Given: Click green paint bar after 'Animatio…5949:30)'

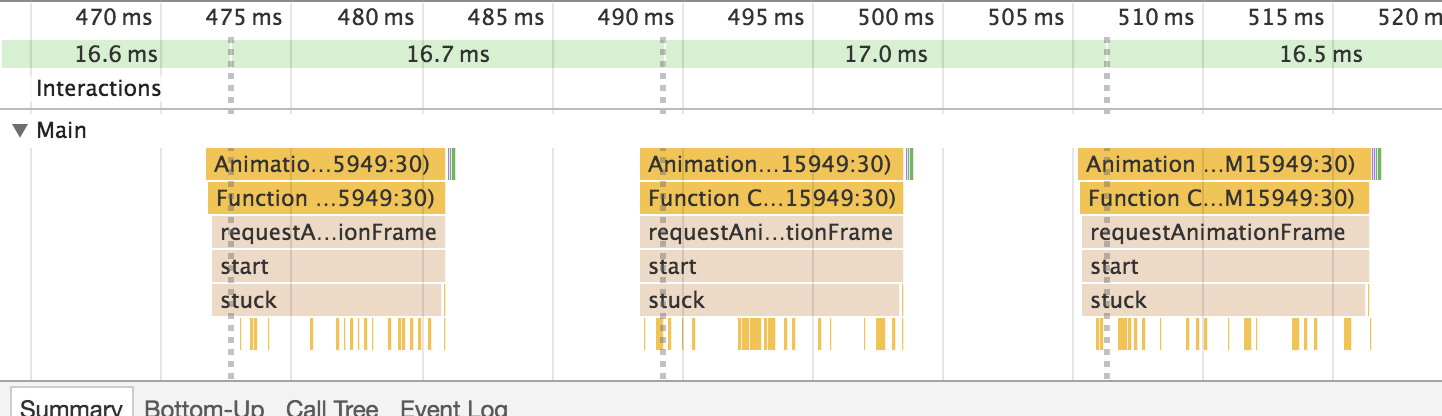Looking at the screenshot, I should 452,164.
